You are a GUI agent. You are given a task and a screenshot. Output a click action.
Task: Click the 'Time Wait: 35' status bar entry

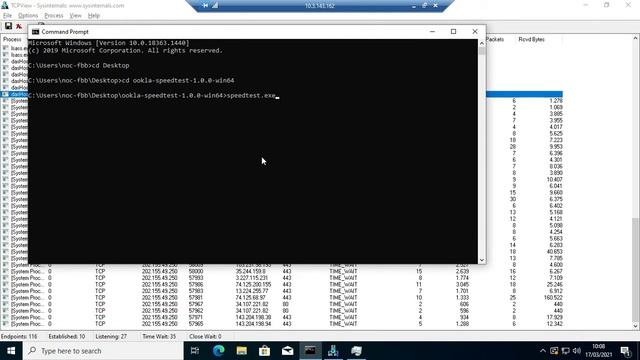[159, 336]
